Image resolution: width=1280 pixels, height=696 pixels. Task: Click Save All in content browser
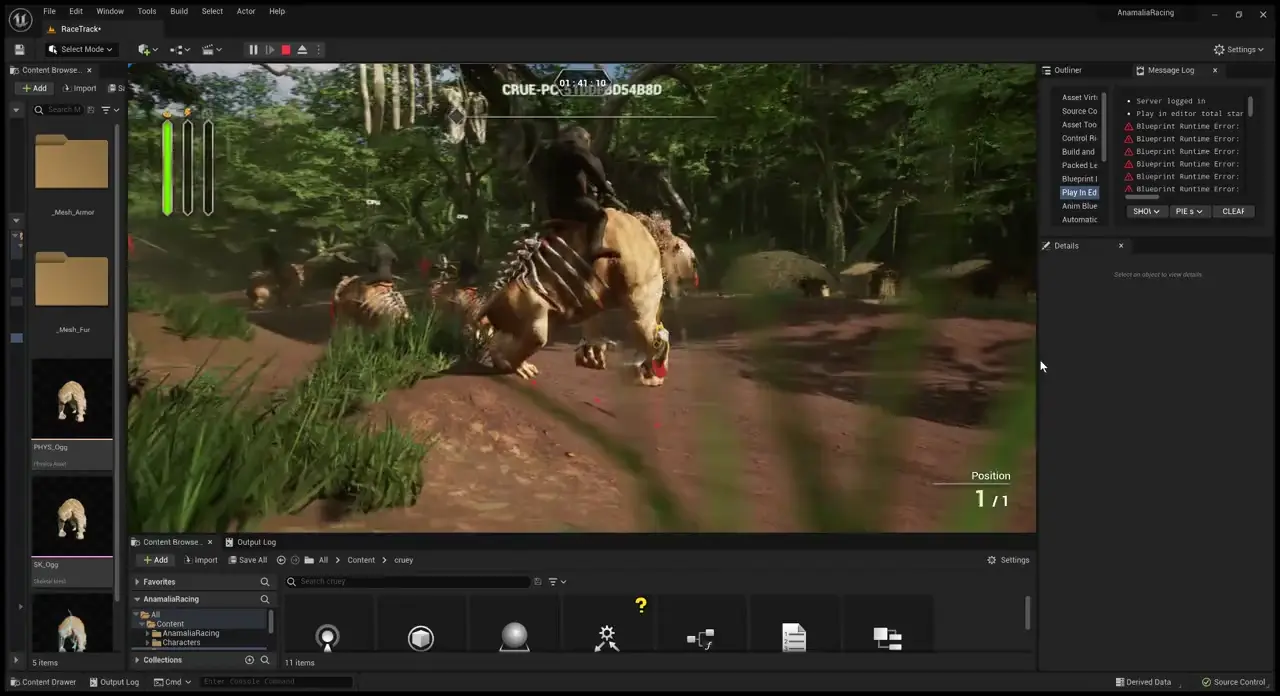click(x=247, y=560)
